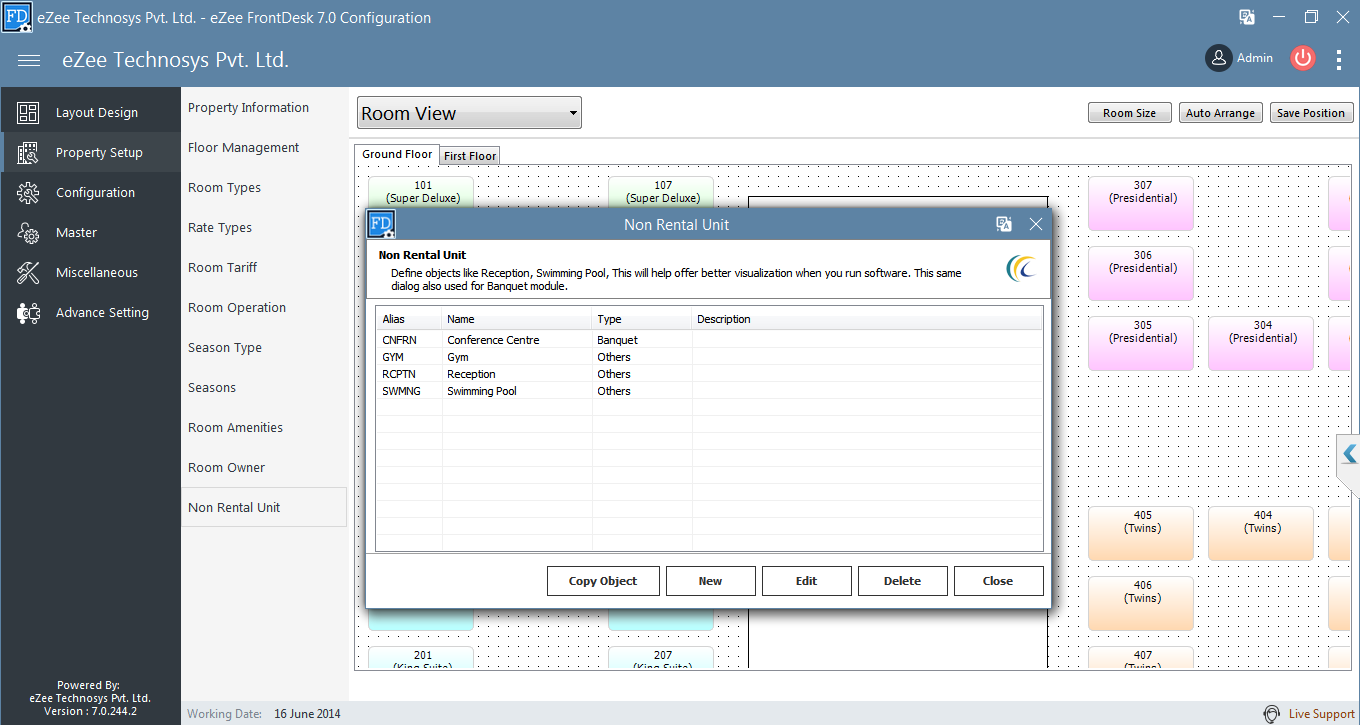Select room 307 Presidential tile

[x=1141, y=204]
